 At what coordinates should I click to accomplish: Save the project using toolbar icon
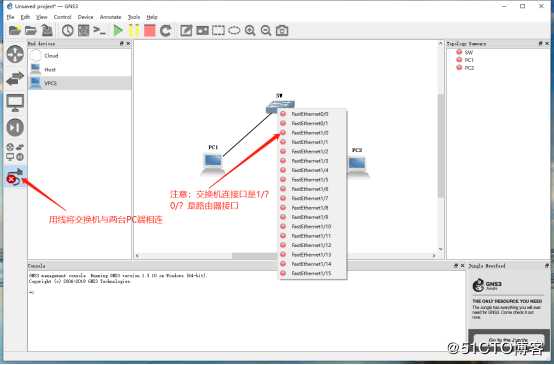47,31
